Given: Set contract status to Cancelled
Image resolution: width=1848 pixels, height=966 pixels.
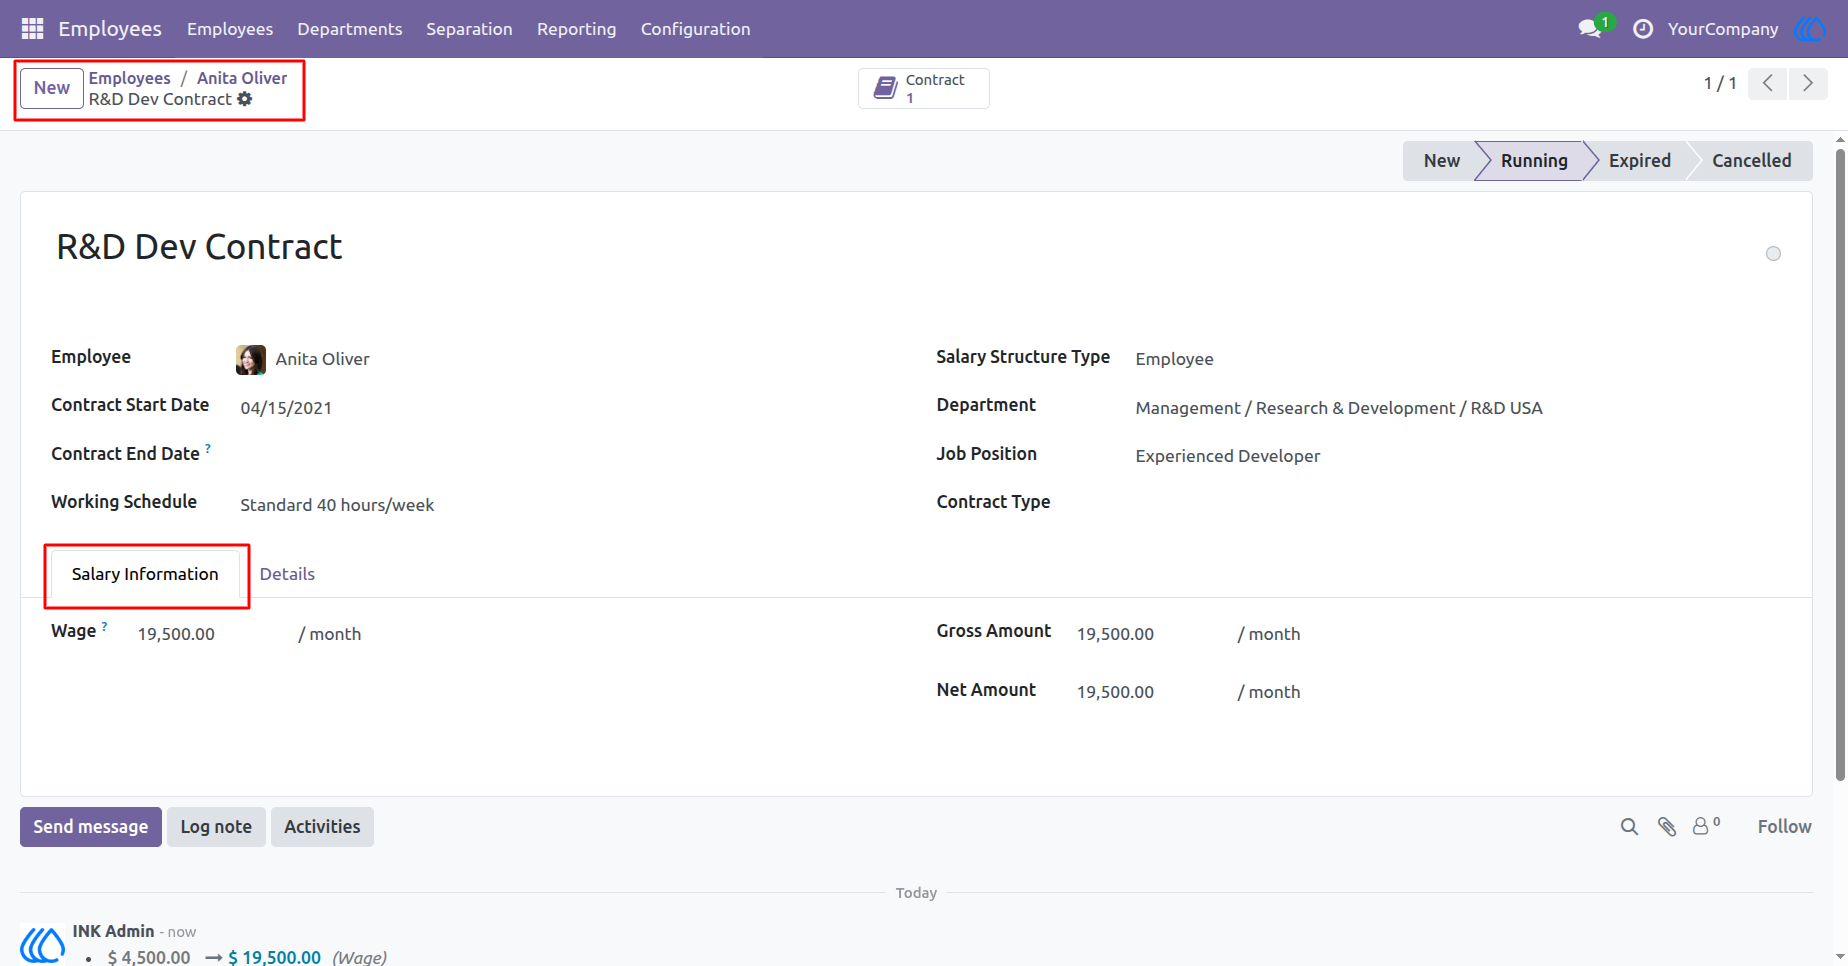Looking at the screenshot, I should pyautogui.click(x=1751, y=161).
